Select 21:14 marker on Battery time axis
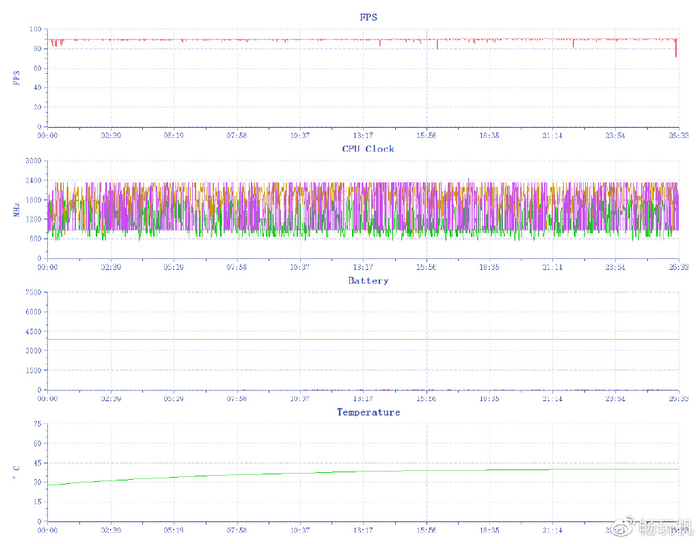 pos(552,398)
